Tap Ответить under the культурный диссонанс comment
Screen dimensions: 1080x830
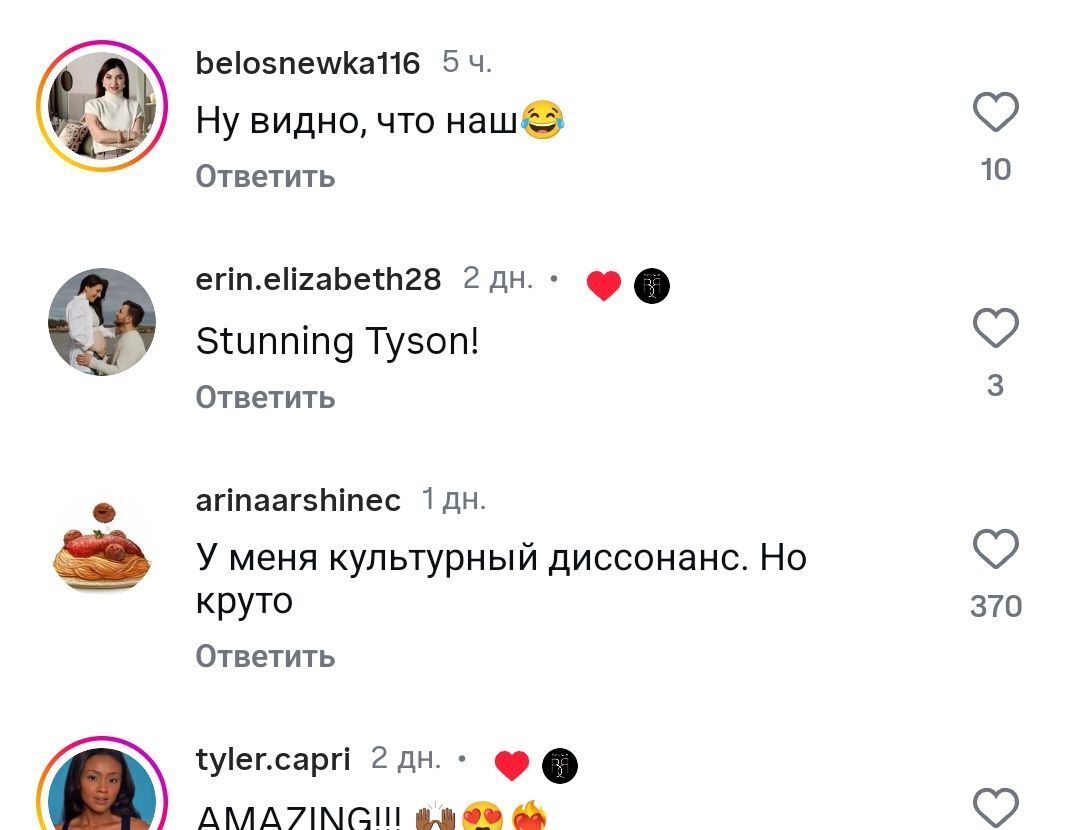coord(265,656)
